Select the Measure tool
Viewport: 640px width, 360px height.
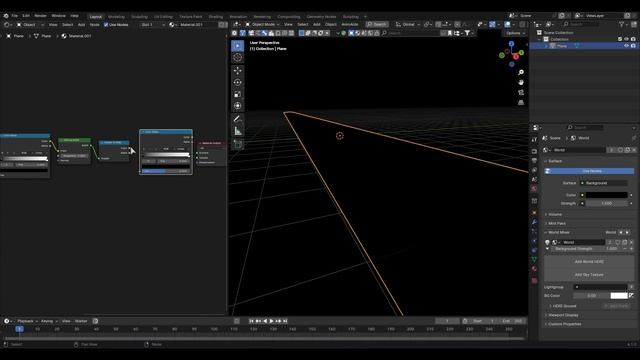click(x=238, y=131)
